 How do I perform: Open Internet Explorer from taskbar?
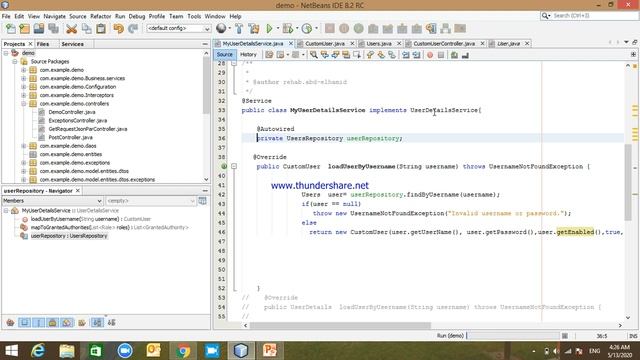(x=38, y=351)
